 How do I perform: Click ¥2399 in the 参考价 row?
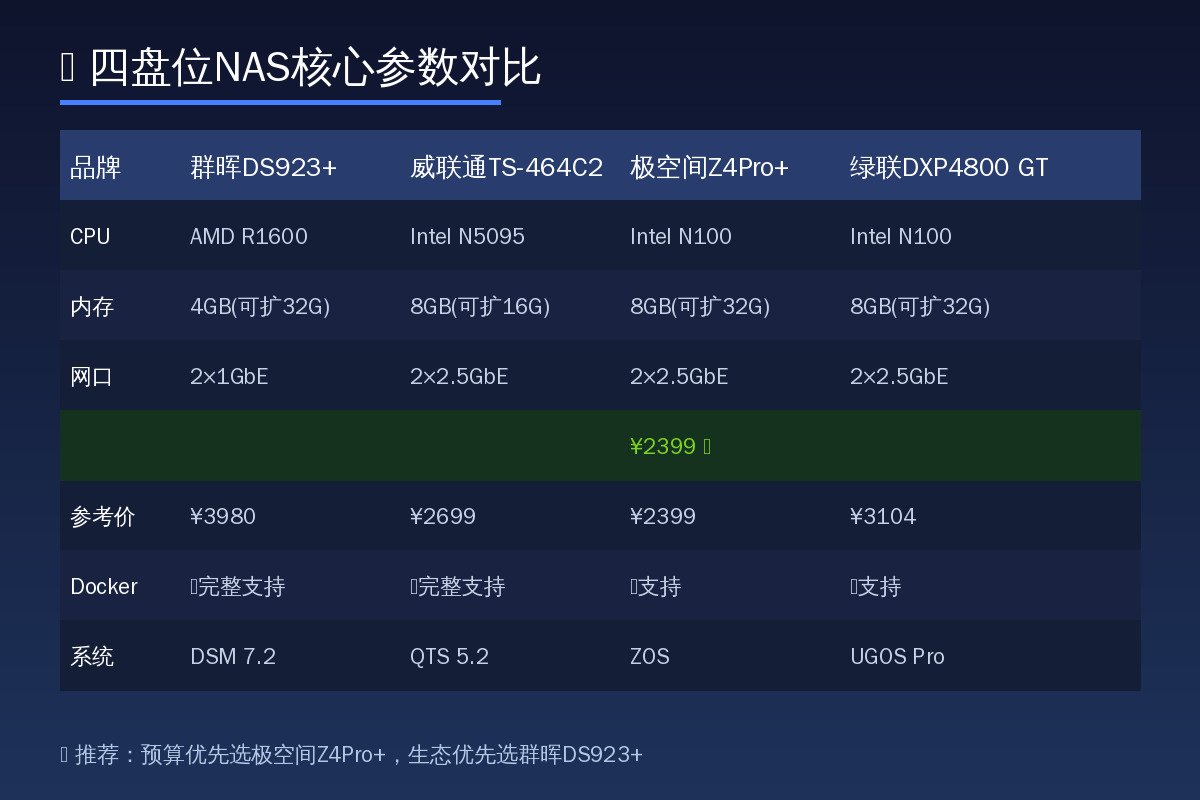663,517
